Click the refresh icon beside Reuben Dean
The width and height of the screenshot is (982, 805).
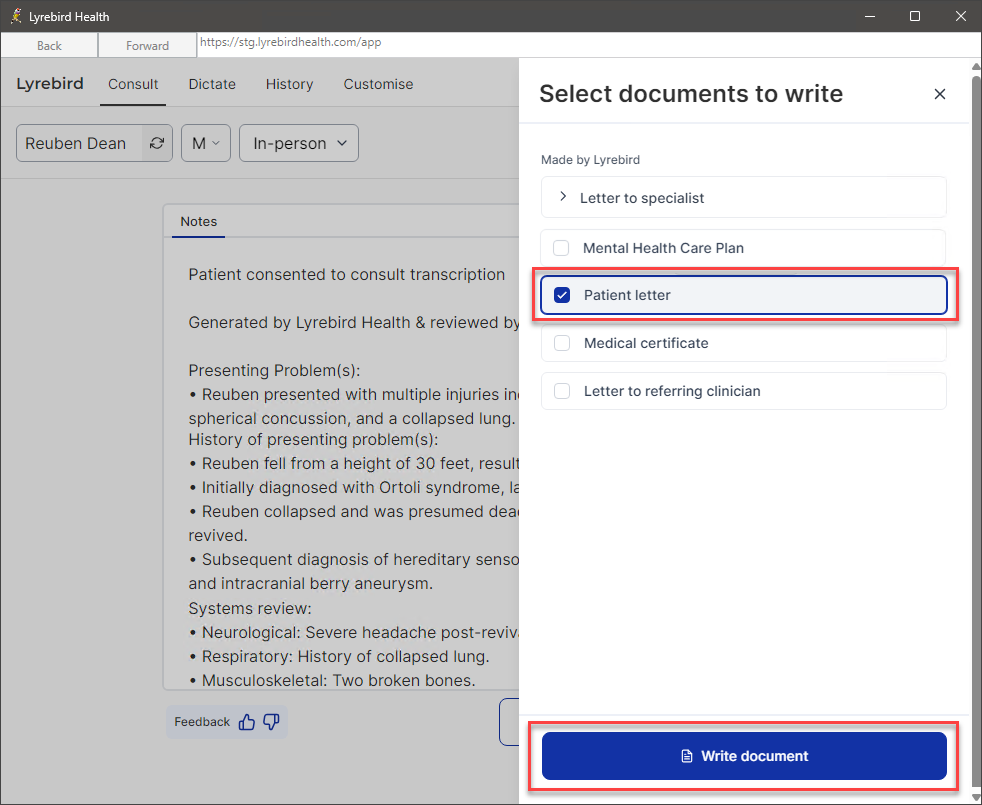click(x=157, y=143)
